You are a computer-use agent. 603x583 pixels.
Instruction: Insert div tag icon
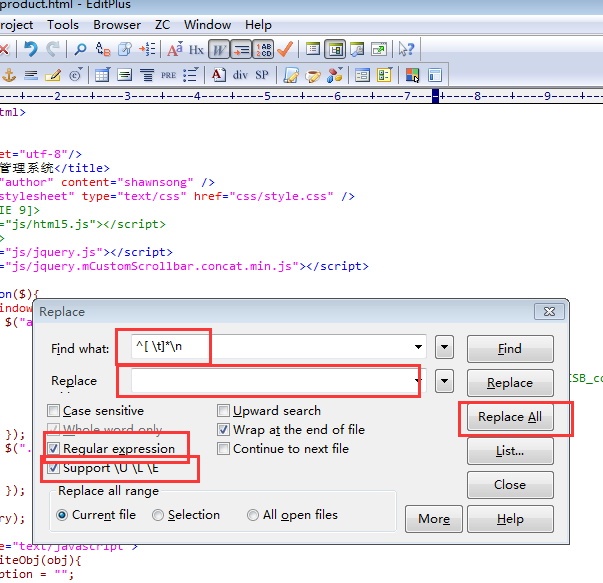coord(240,75)
